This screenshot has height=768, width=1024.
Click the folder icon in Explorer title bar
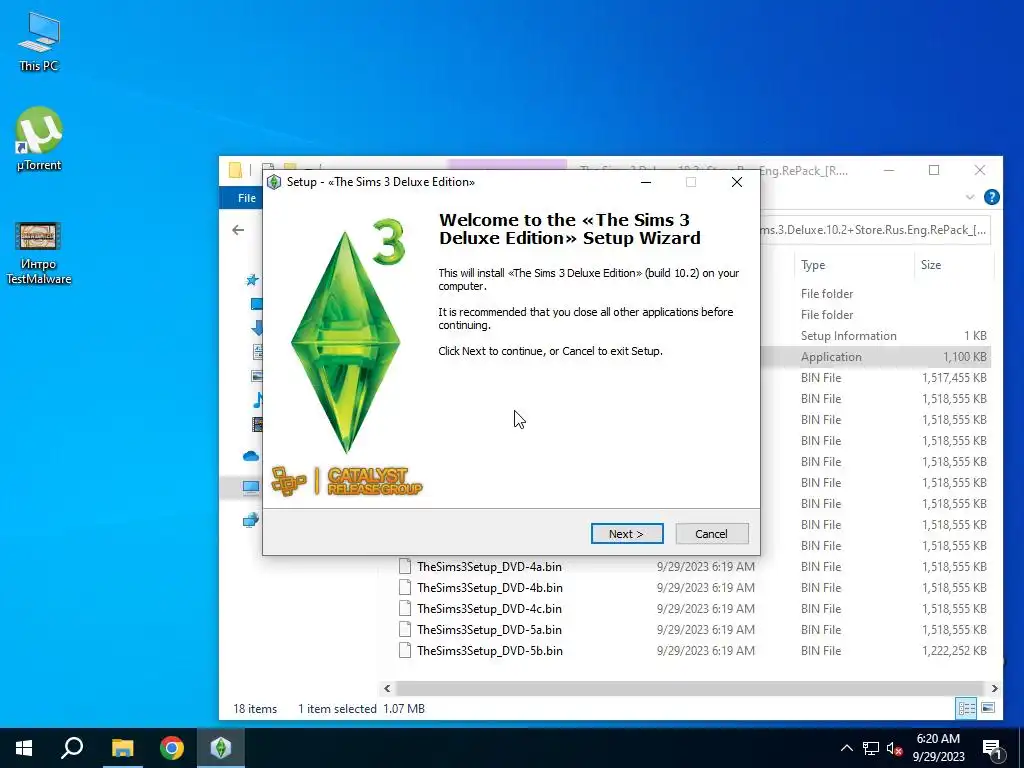point(236,170)
